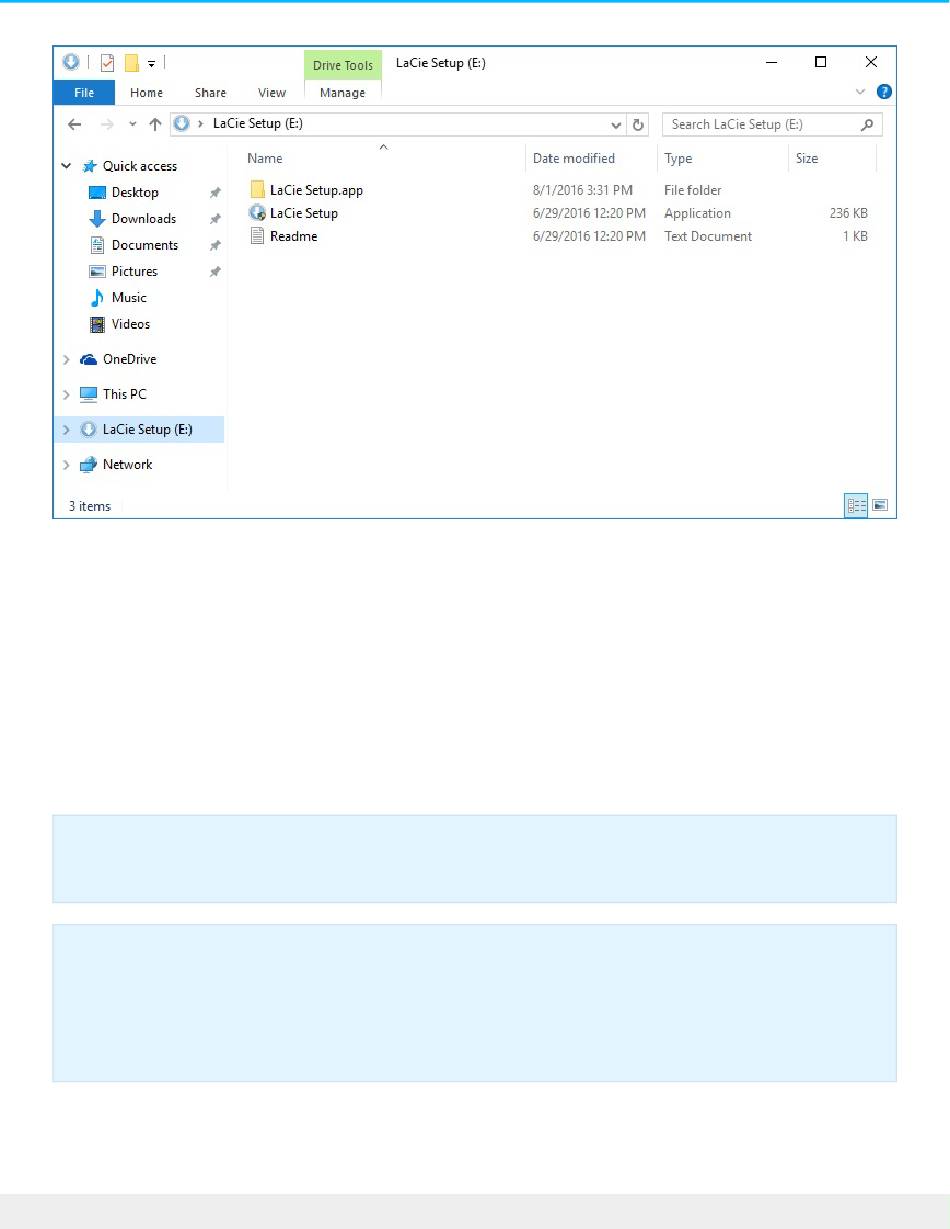950x1229 pixels.
Task: Select Quick access in navigation pane
Action: 140,166
